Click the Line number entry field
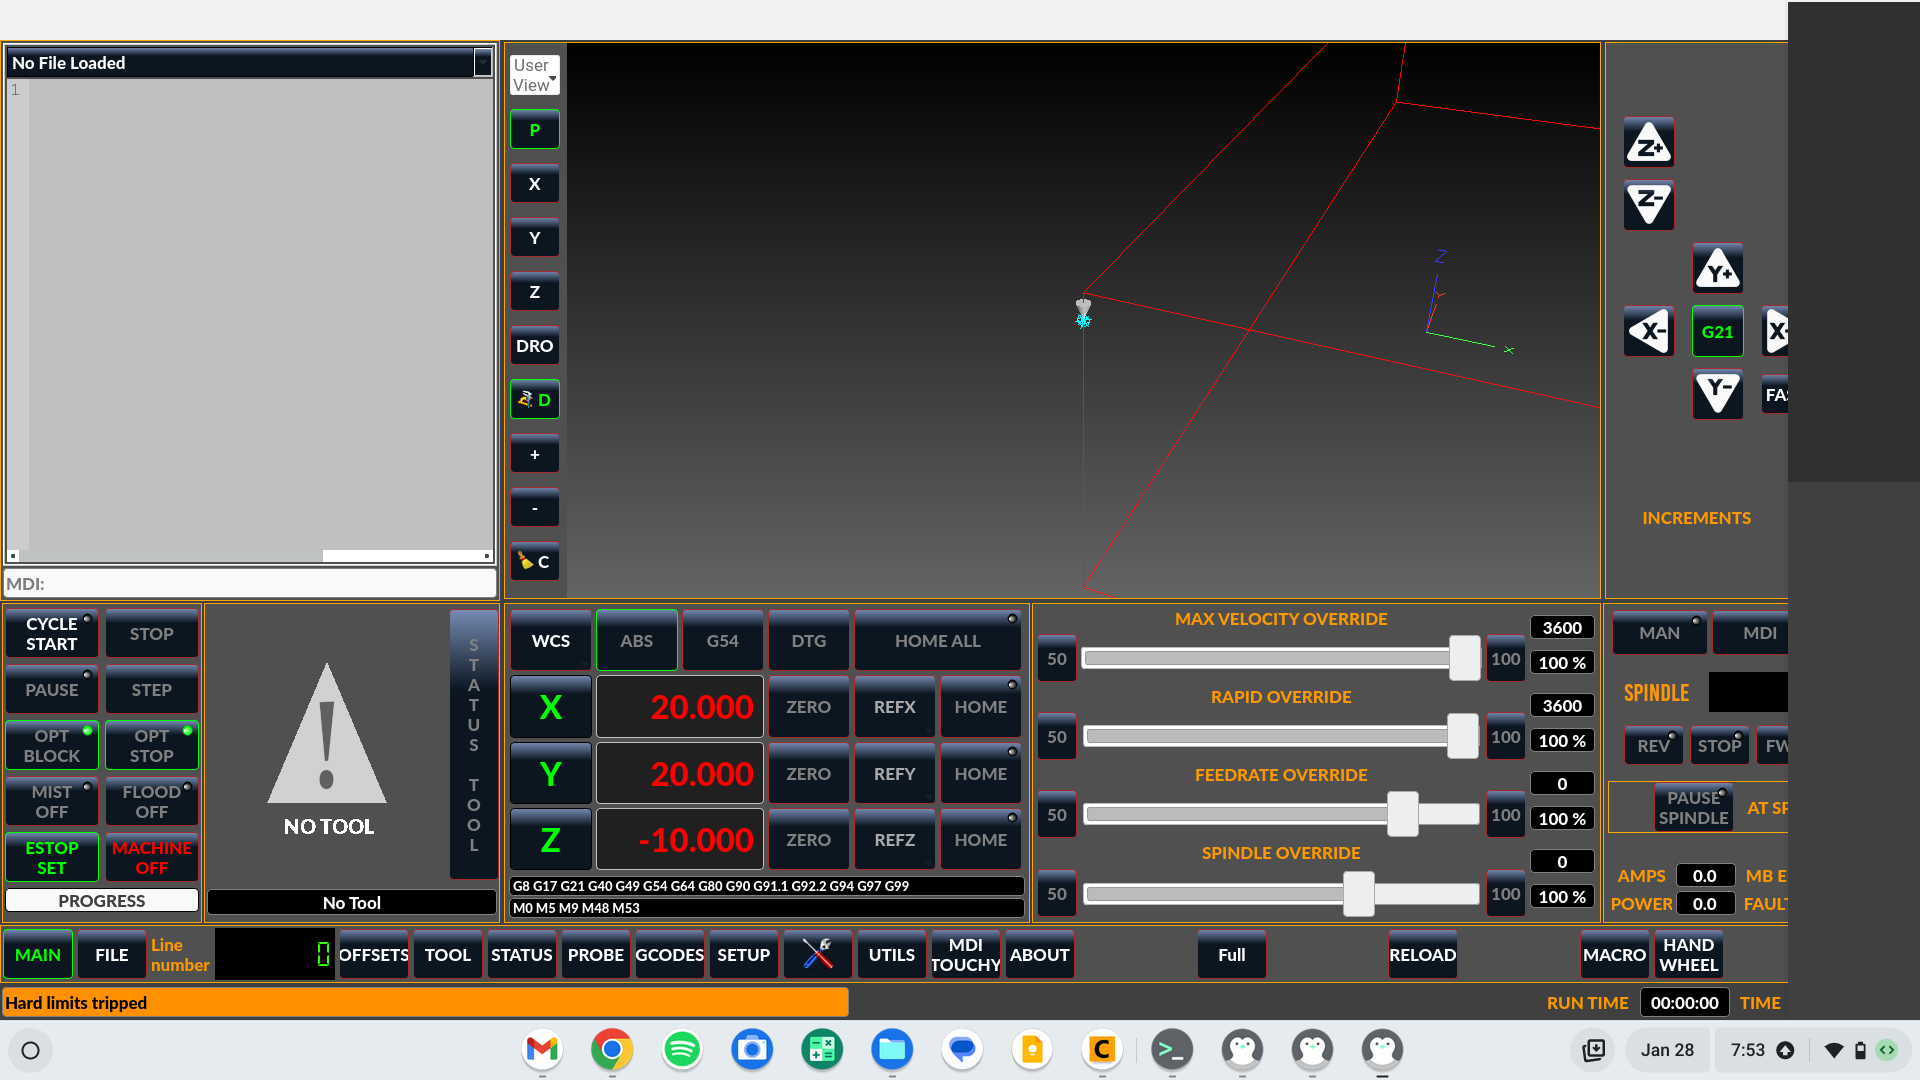The image size is (1920, 1080). point(274,954)
